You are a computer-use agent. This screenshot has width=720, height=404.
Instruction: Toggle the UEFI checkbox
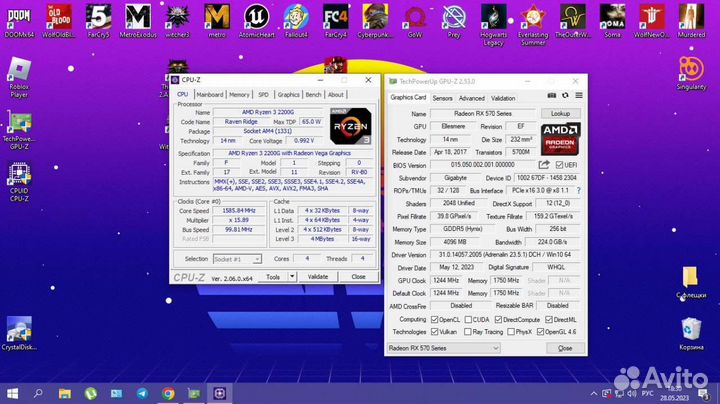(559, 165)
